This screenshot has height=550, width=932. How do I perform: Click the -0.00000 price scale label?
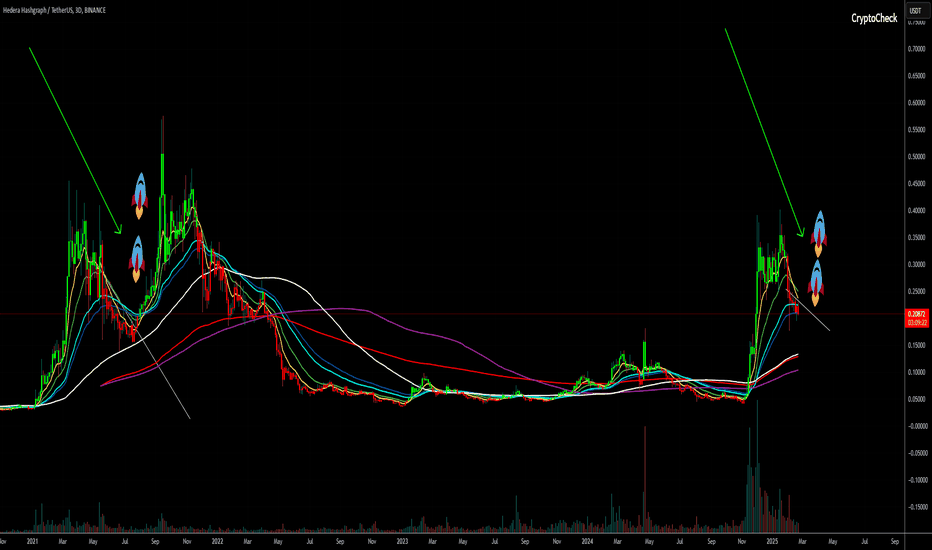click(x=917, y=426)
